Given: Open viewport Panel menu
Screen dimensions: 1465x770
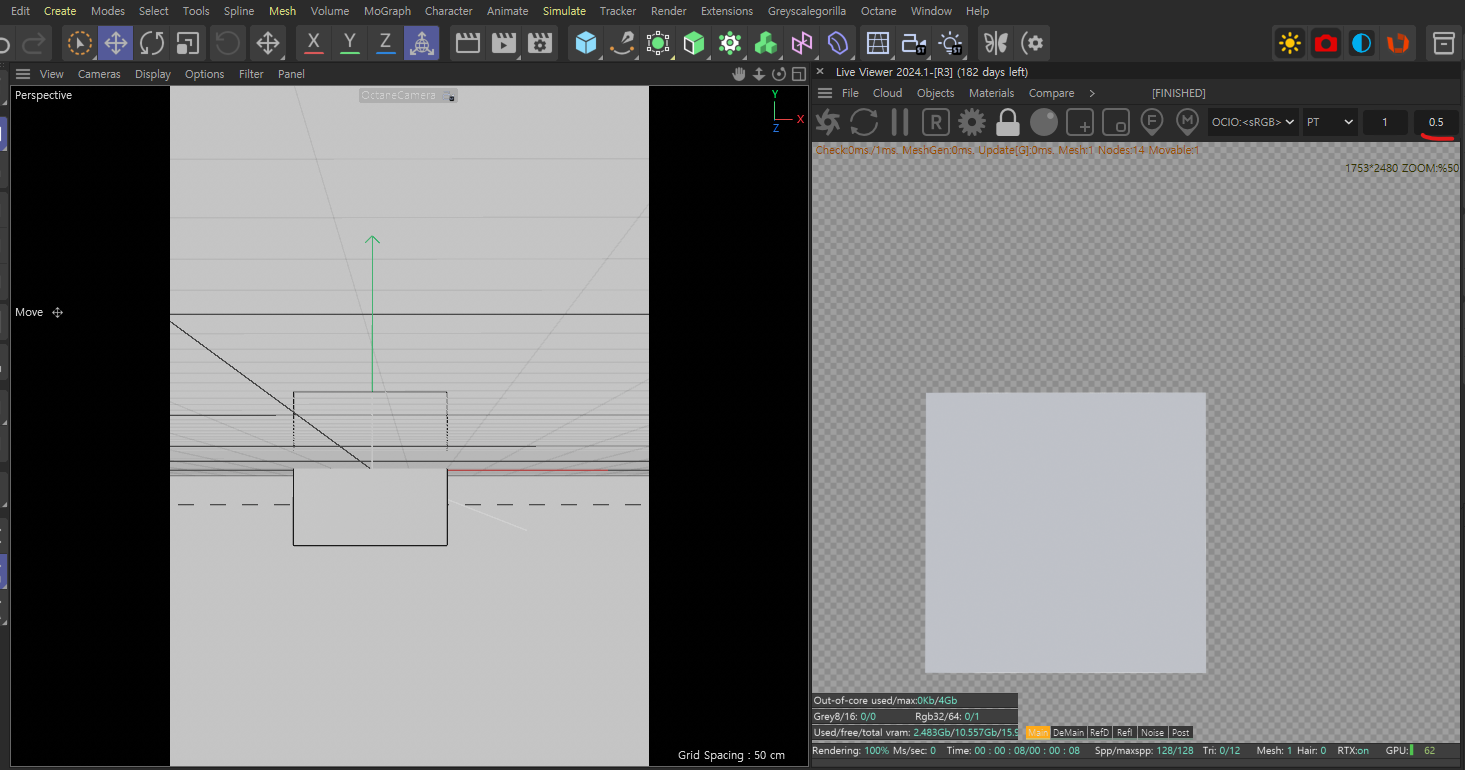Looking at the screenshot, I should point(291,74).
